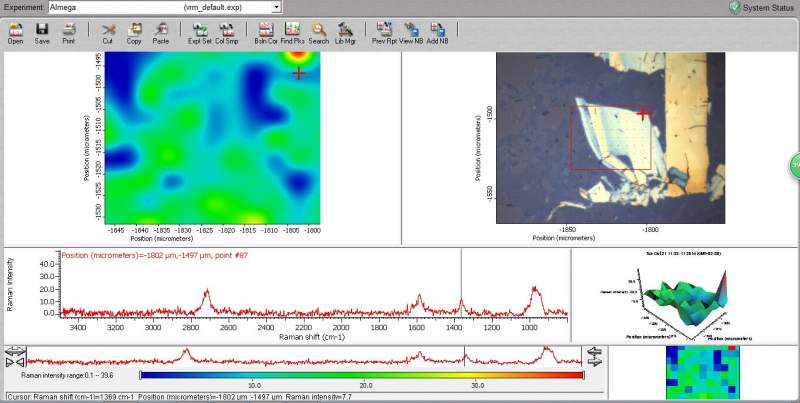Print using the Print toolbar icon

[68, 33]
